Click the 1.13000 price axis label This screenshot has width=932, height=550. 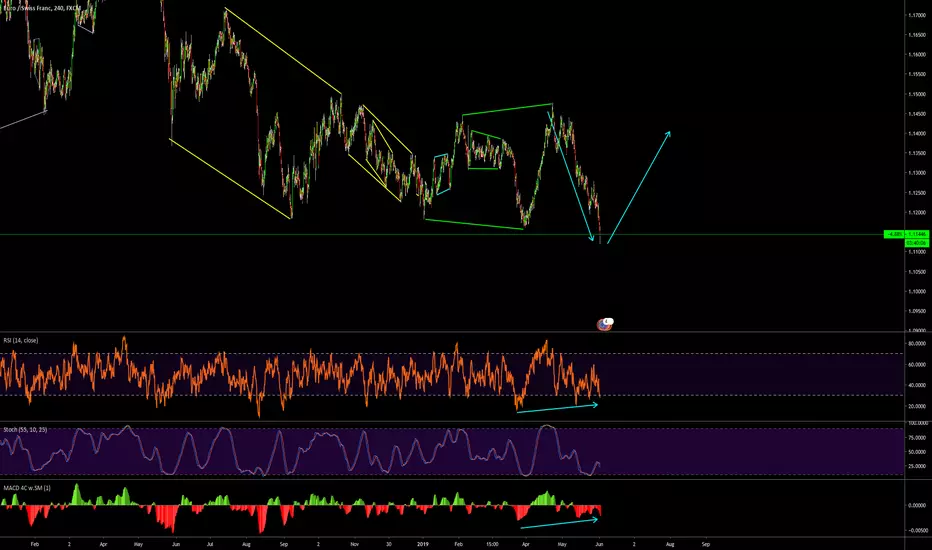click(x=917, y=173)
